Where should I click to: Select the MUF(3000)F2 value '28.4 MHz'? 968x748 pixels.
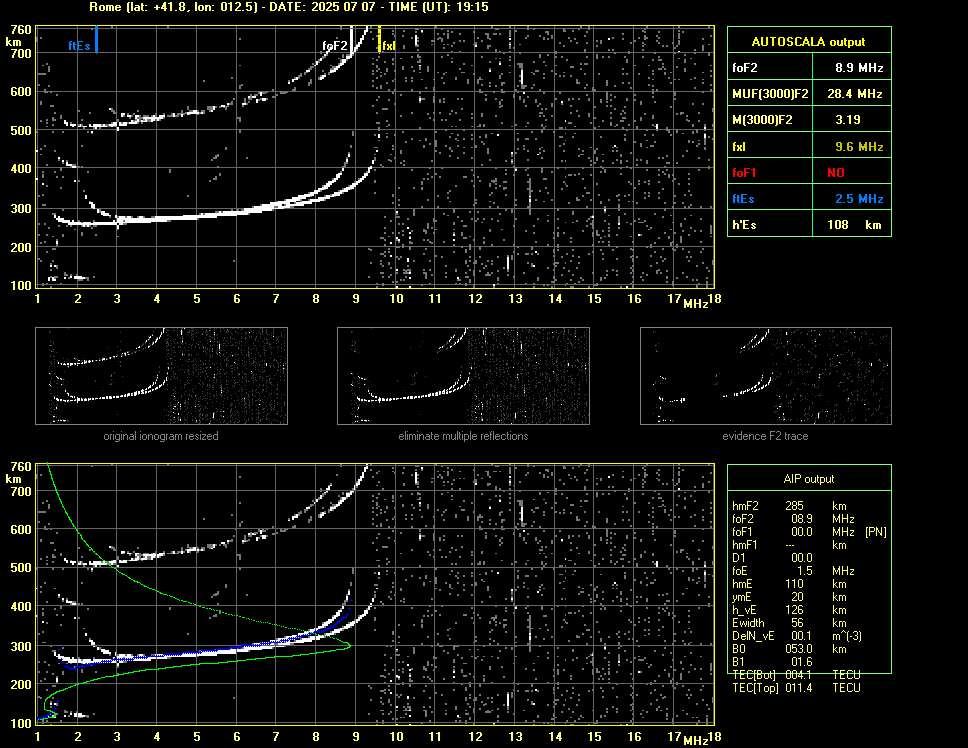pos(855,94)
